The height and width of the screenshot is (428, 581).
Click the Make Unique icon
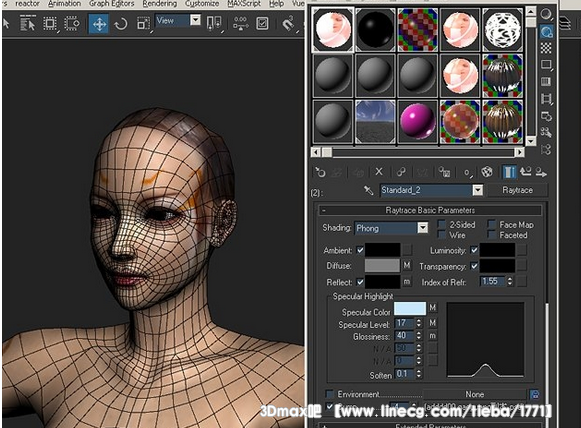(401, 172)
